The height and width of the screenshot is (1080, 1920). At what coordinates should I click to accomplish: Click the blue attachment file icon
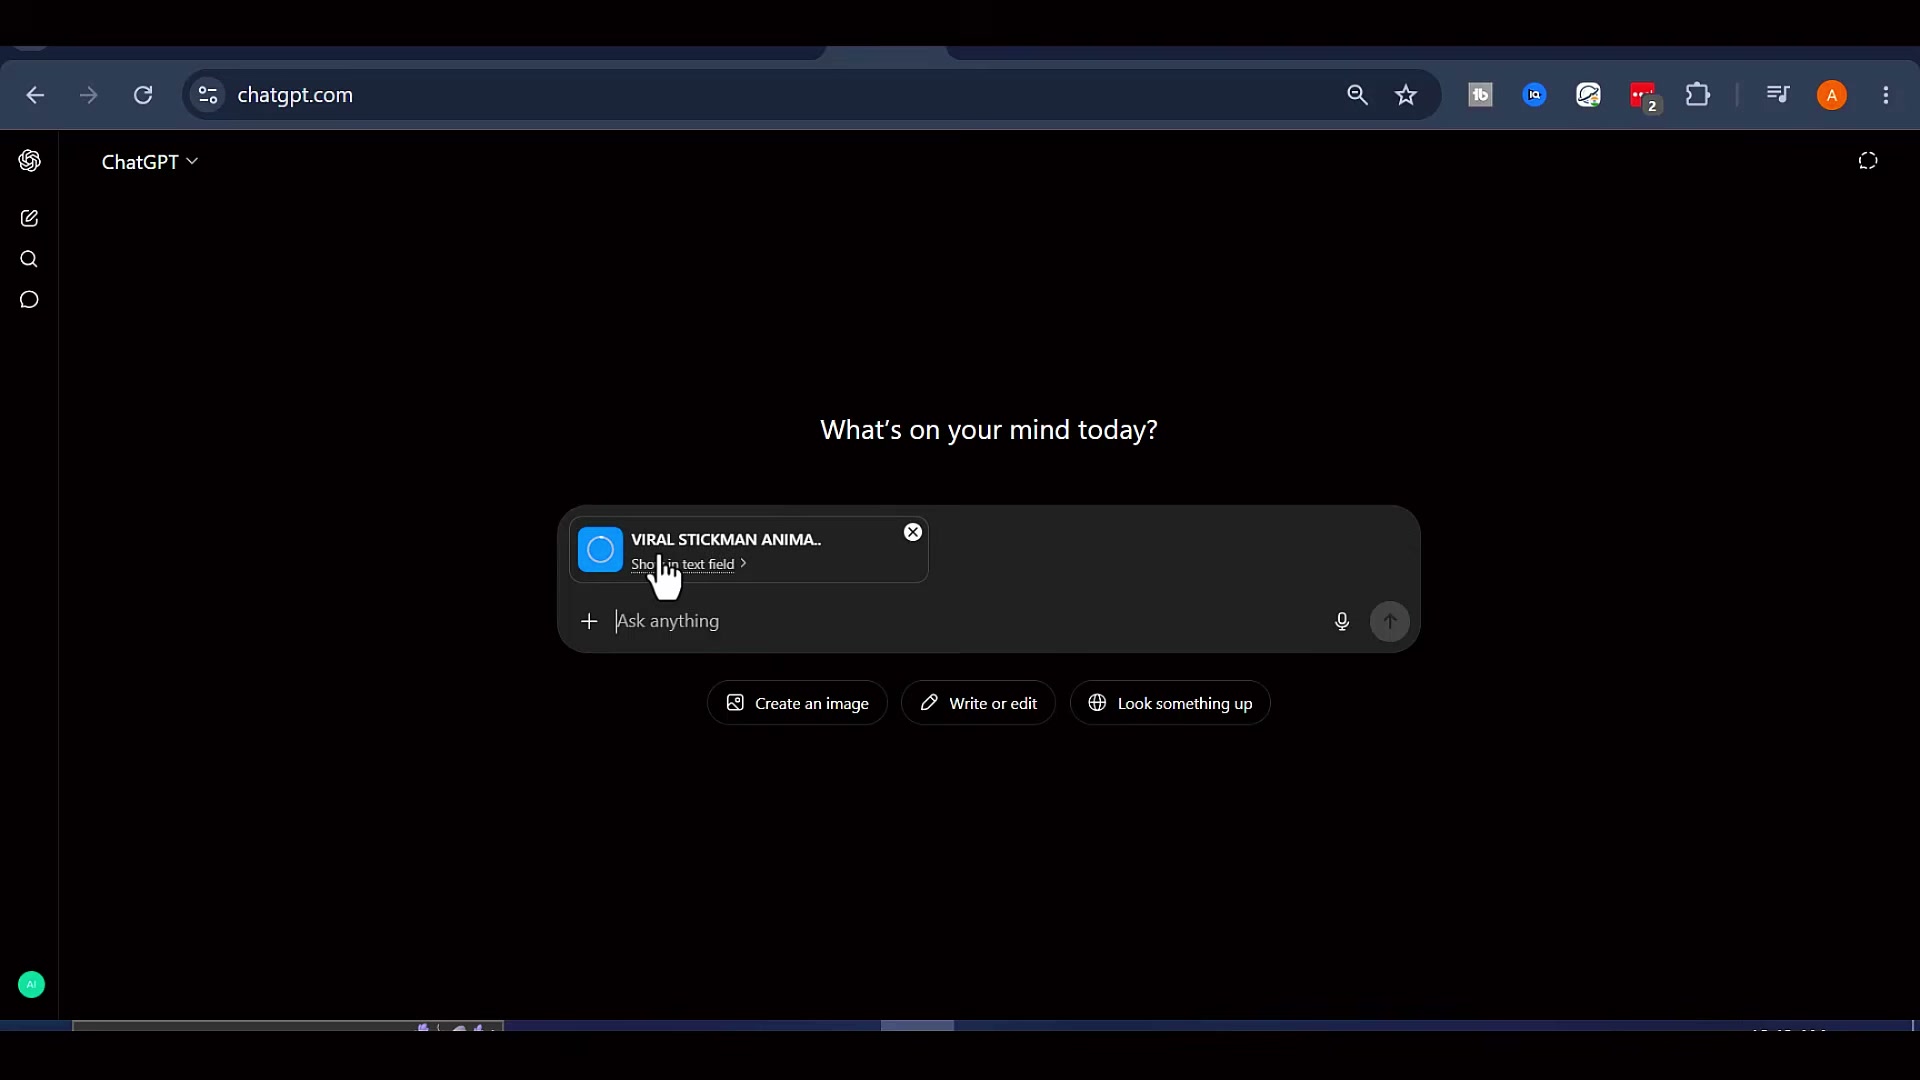point(600,549)
